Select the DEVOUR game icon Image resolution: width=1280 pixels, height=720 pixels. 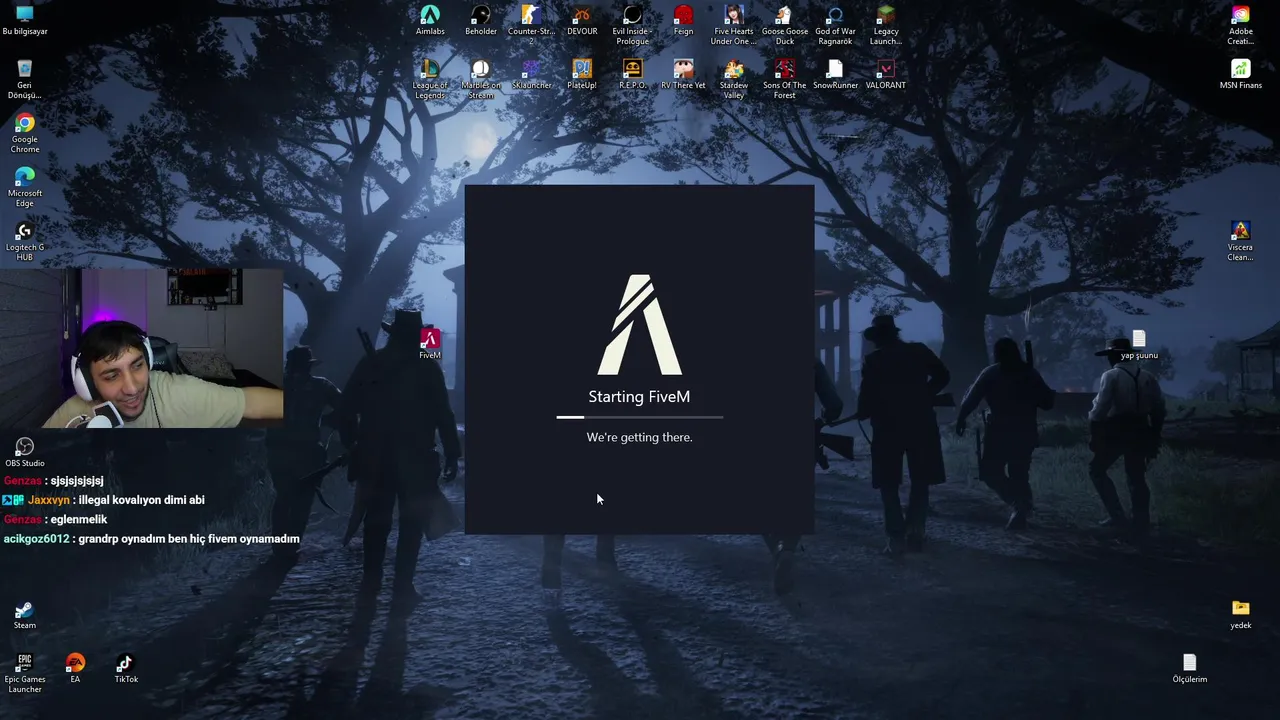582,20
